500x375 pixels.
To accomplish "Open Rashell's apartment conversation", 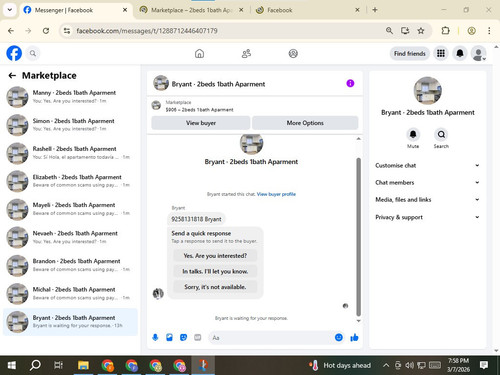I will [70, 153].
